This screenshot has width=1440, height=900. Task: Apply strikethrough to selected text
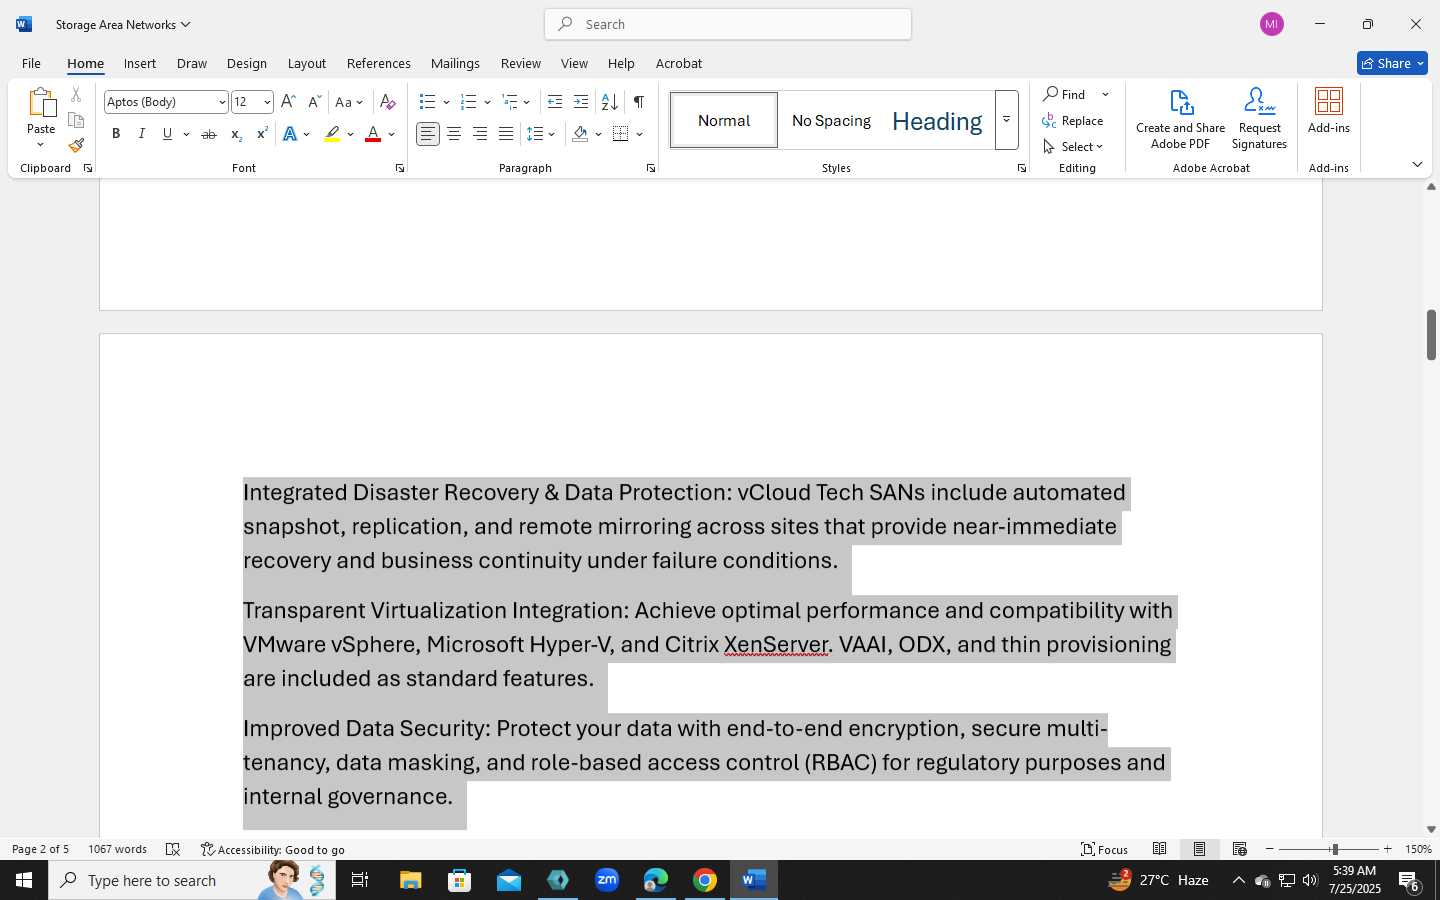click(209, 134)
